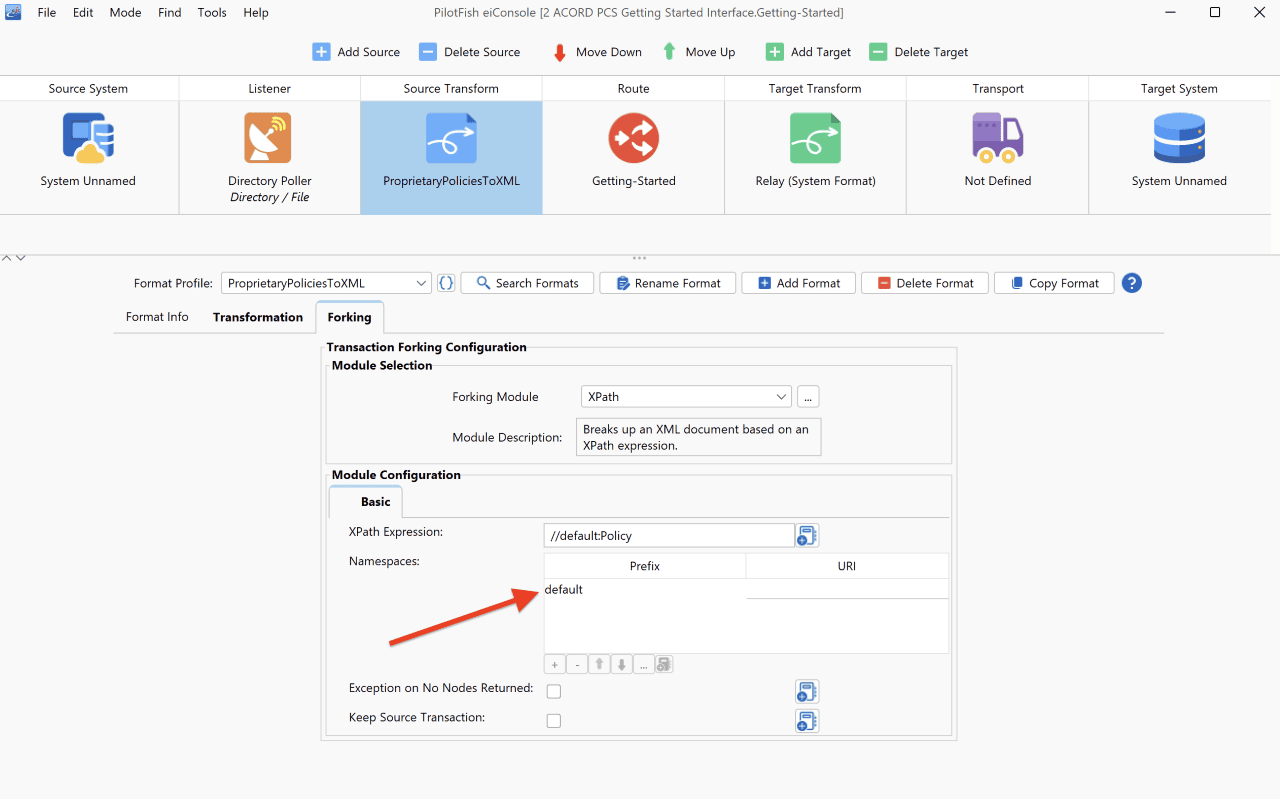Image resolution: width=1280 pixels, height=799 pixels.
Task: Select the Target System database icon
Action: (x=1179, y=138)
